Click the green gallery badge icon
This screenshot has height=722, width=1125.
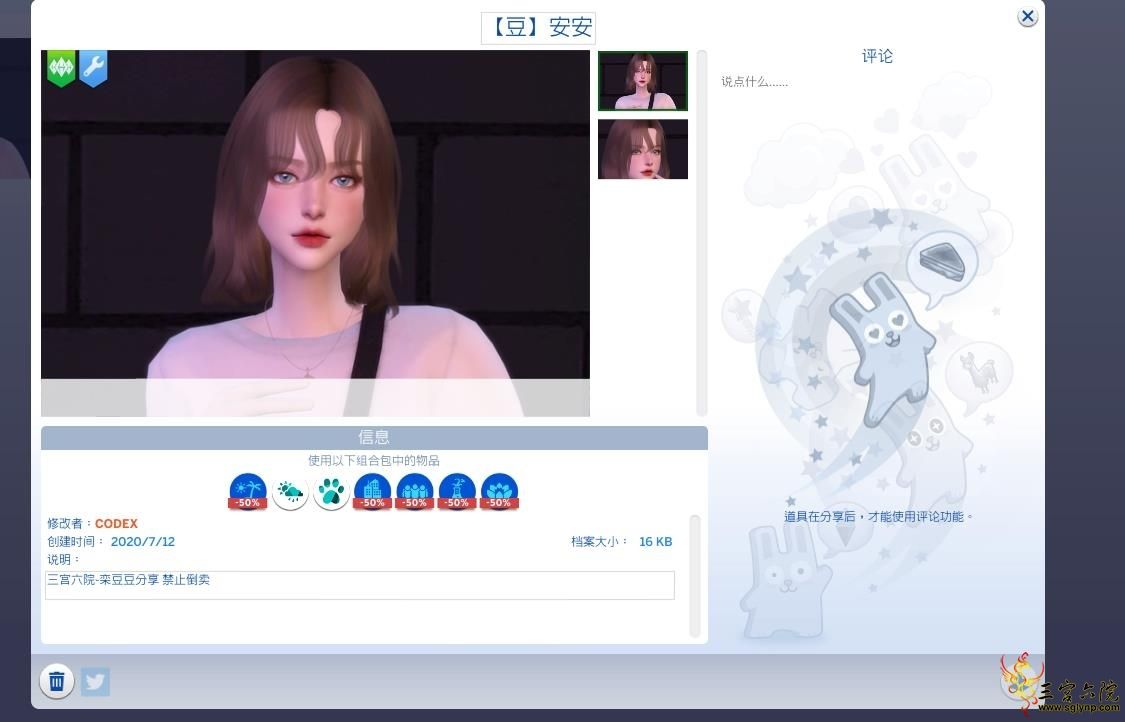(x=61, y=68)
